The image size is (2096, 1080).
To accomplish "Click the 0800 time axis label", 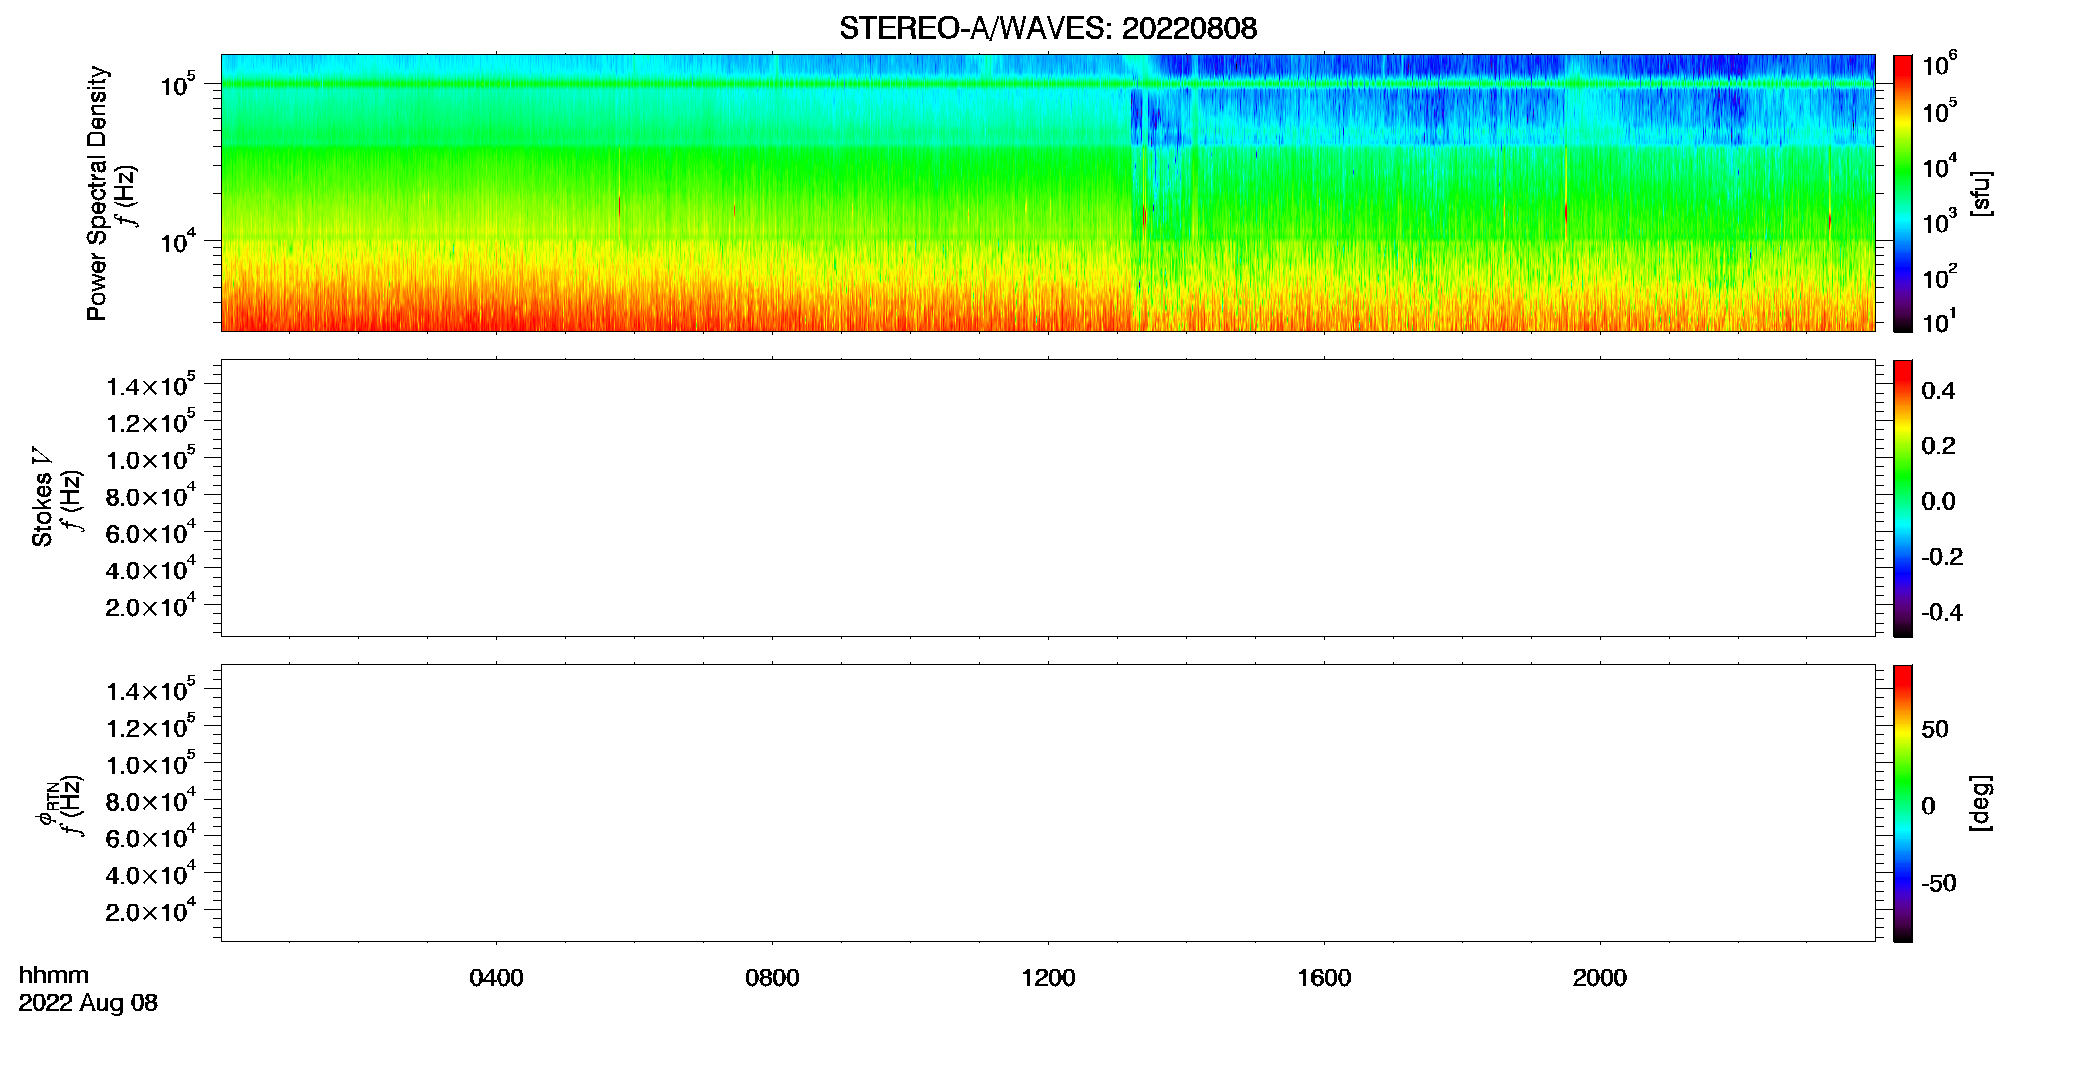I will pyautogui.click(x=772, y=978).
